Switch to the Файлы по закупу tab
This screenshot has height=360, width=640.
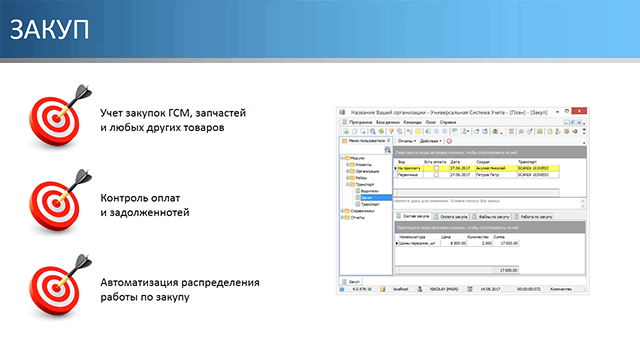click(x=491, y=217)
